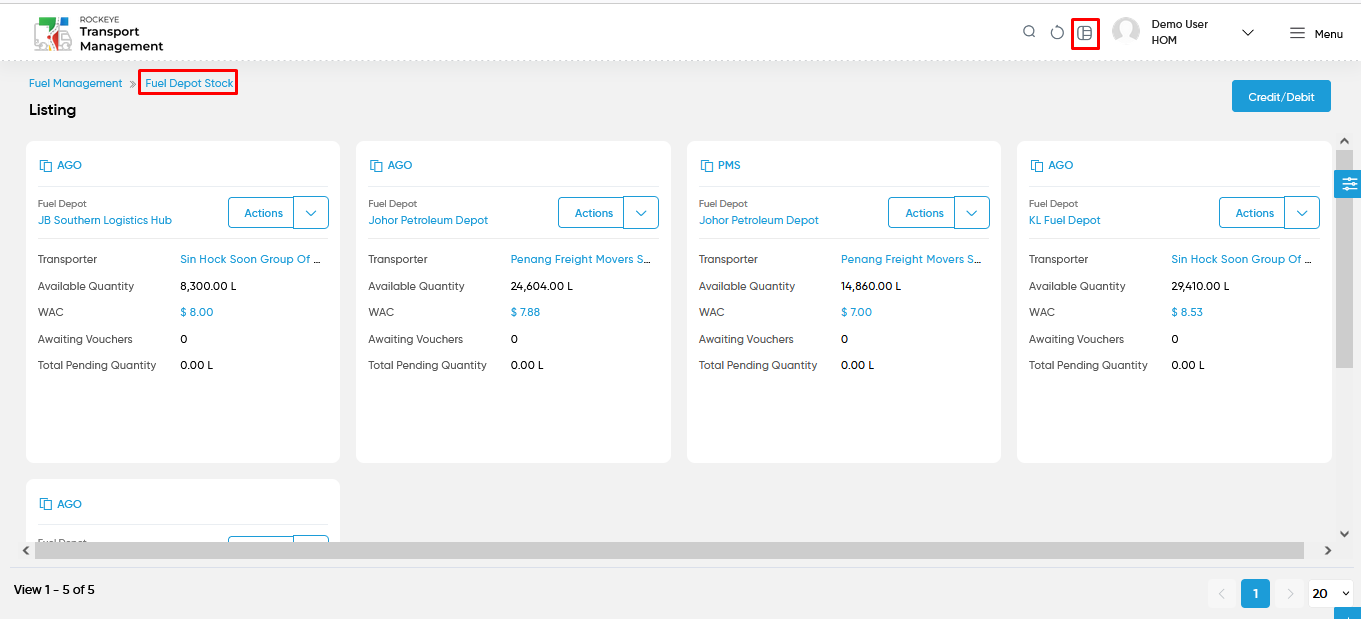
Task: Open JB Southern Logistics Hub depot link
Action: (x=105, y=220)
